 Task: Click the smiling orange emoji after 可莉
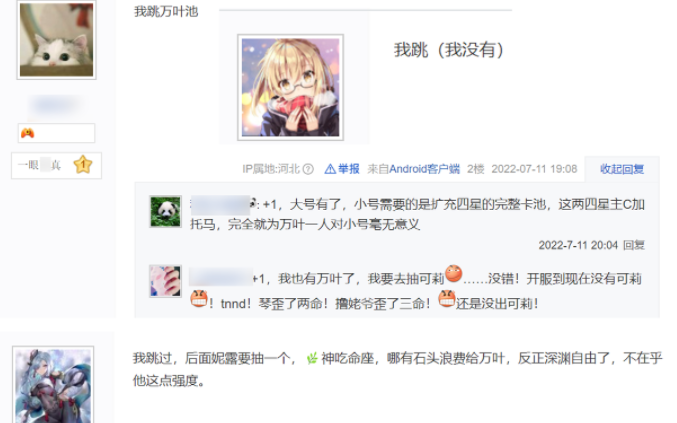pyautogui.click(x=453, y=273)
